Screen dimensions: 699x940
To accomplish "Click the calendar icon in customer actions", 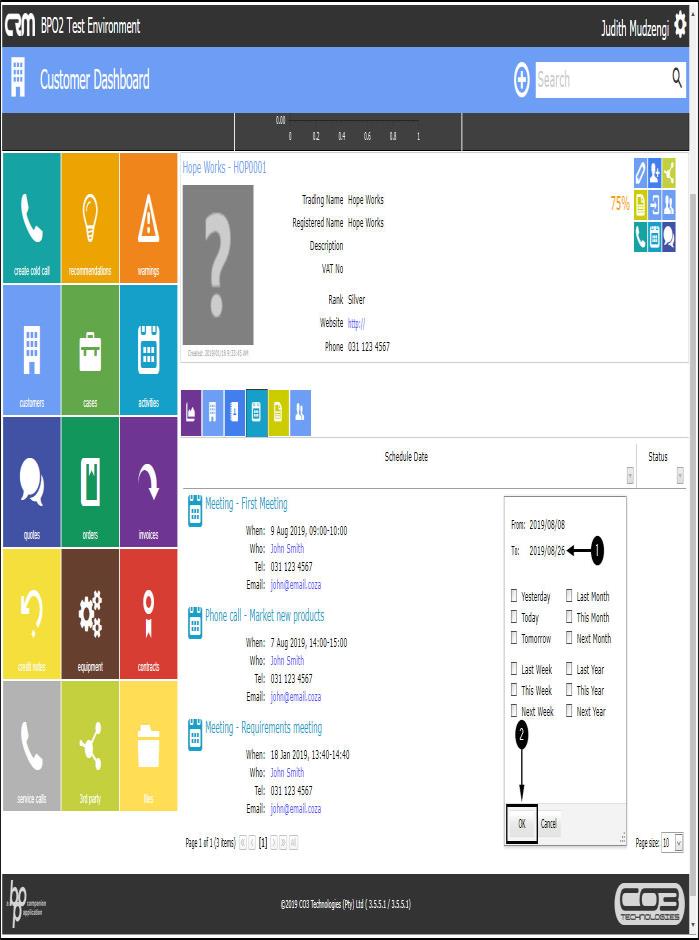I will tap(655, 237).
